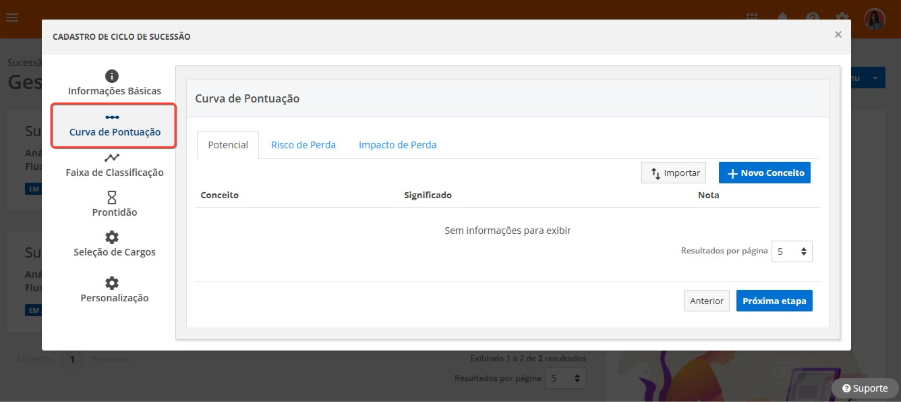Go to Próxima etapa
Image resolution: width=901 pixels, height=402 pixels.
coord(775,301)
